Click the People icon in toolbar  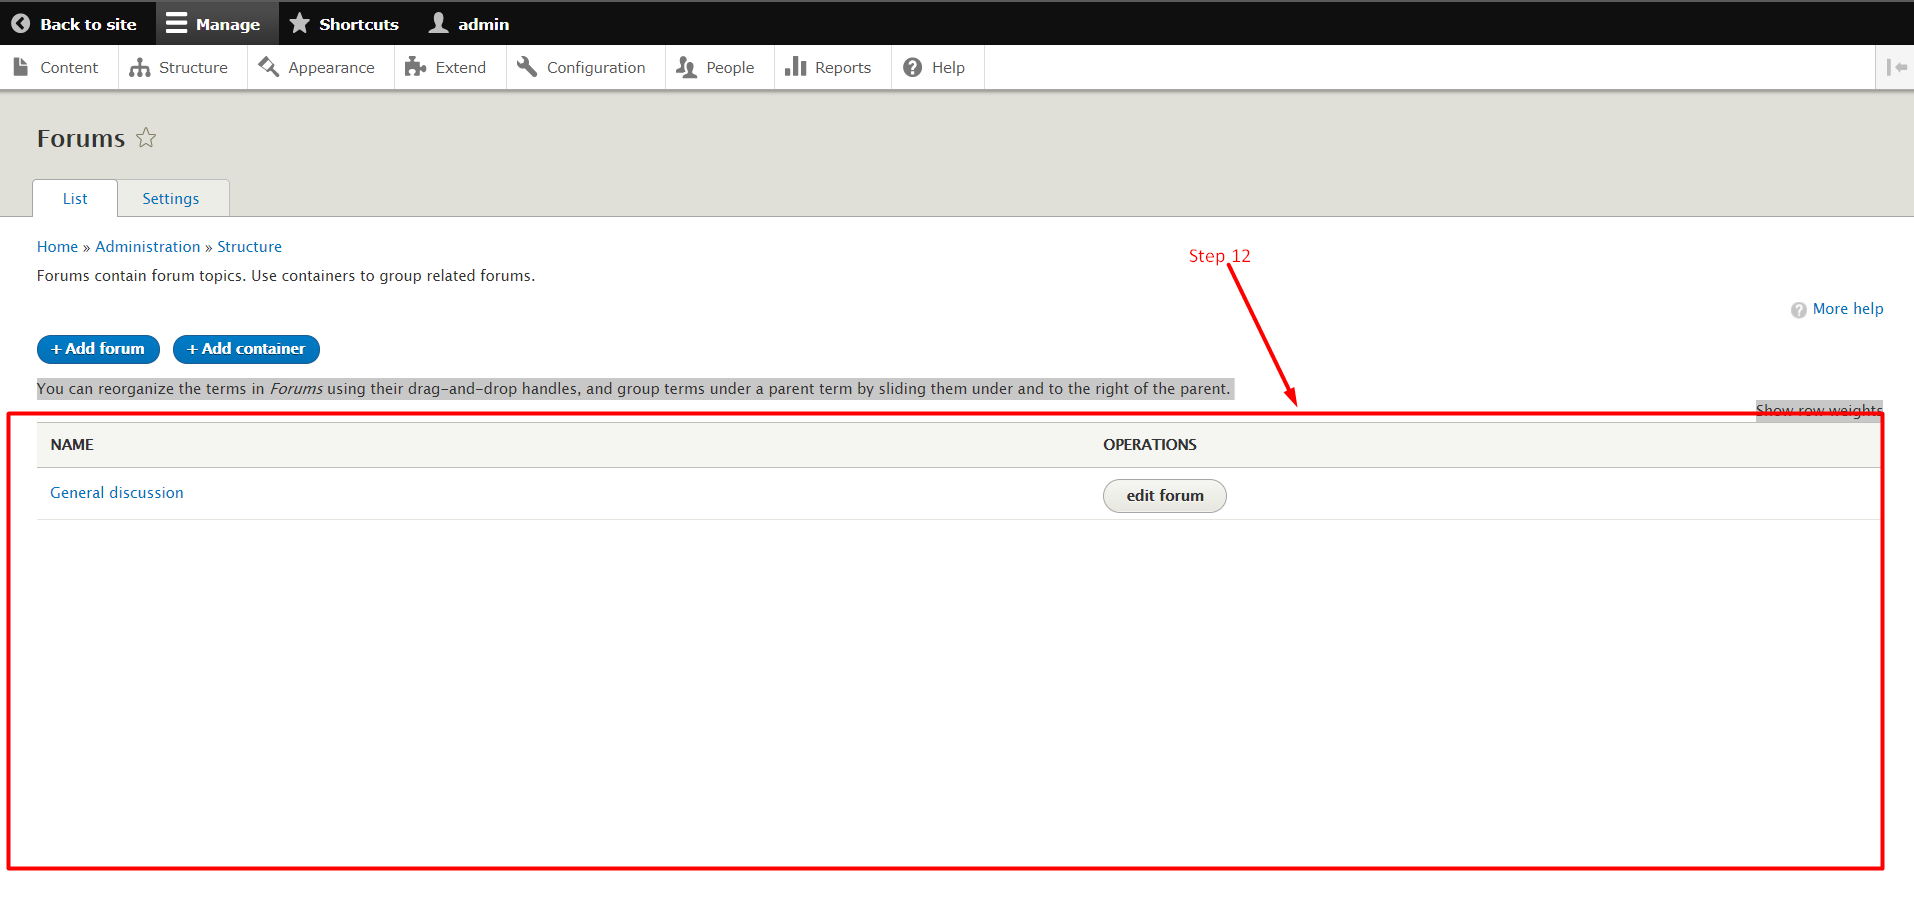click(x=686, y=67)
